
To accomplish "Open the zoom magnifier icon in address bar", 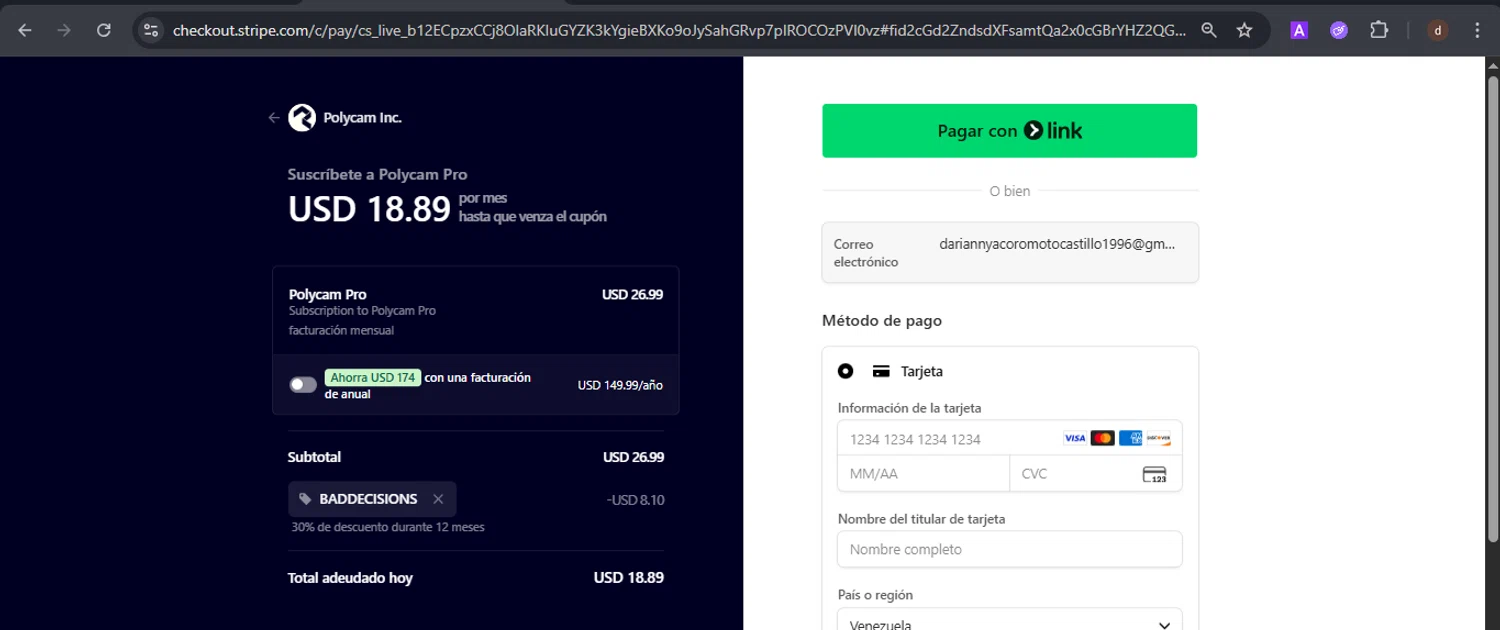I will 1209,30.
